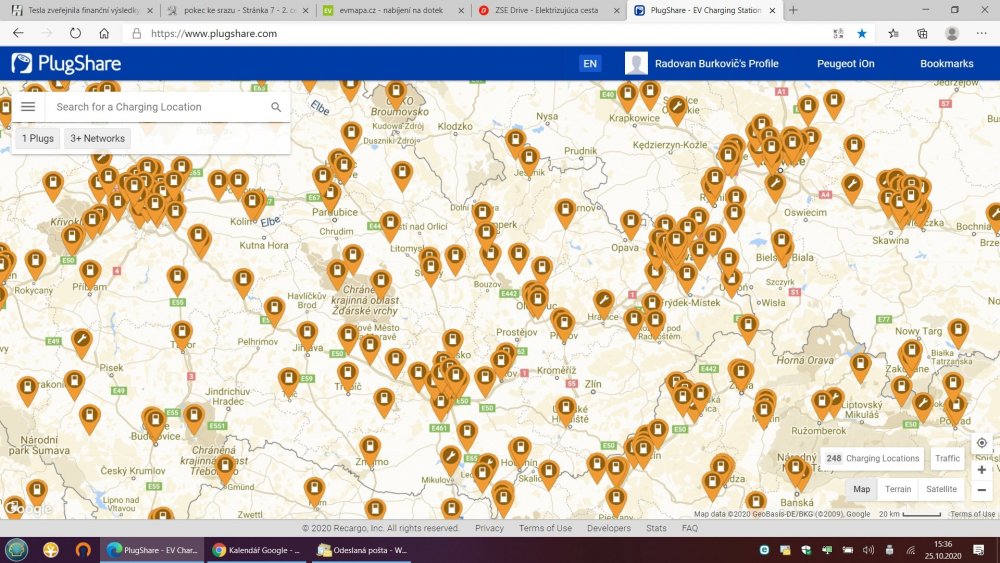Click the search magnifier icon
The height and width of the screenshot is (563, 1000).
pyautogui.click(x=276, y=107)
